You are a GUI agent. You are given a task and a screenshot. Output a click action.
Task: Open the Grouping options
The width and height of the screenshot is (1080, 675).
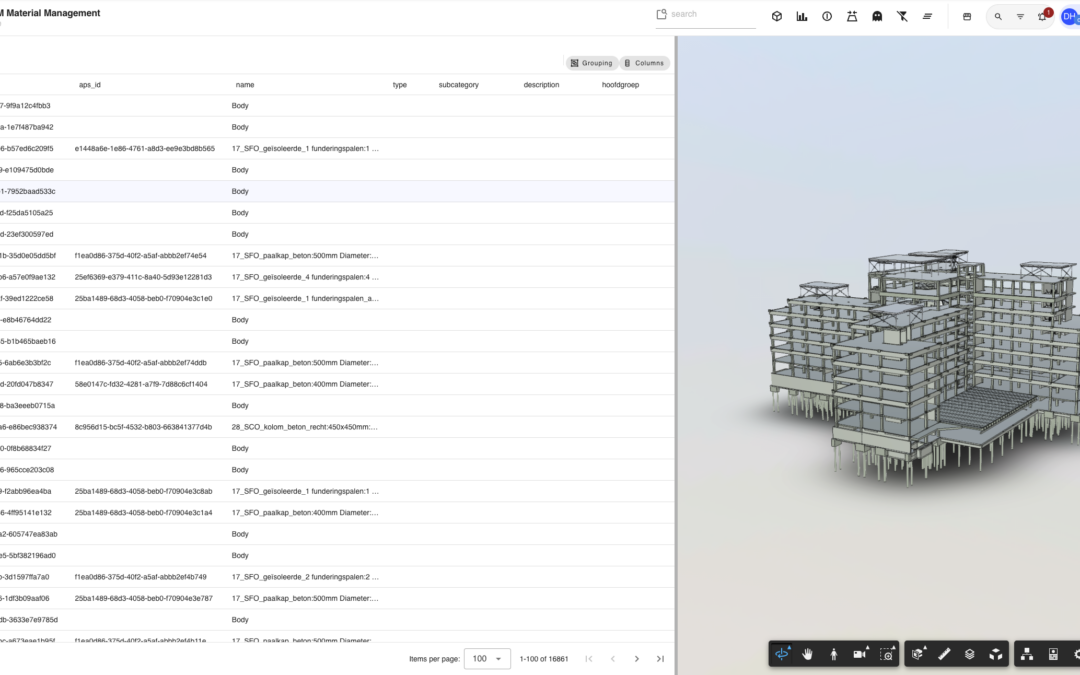tap(591, 63)
